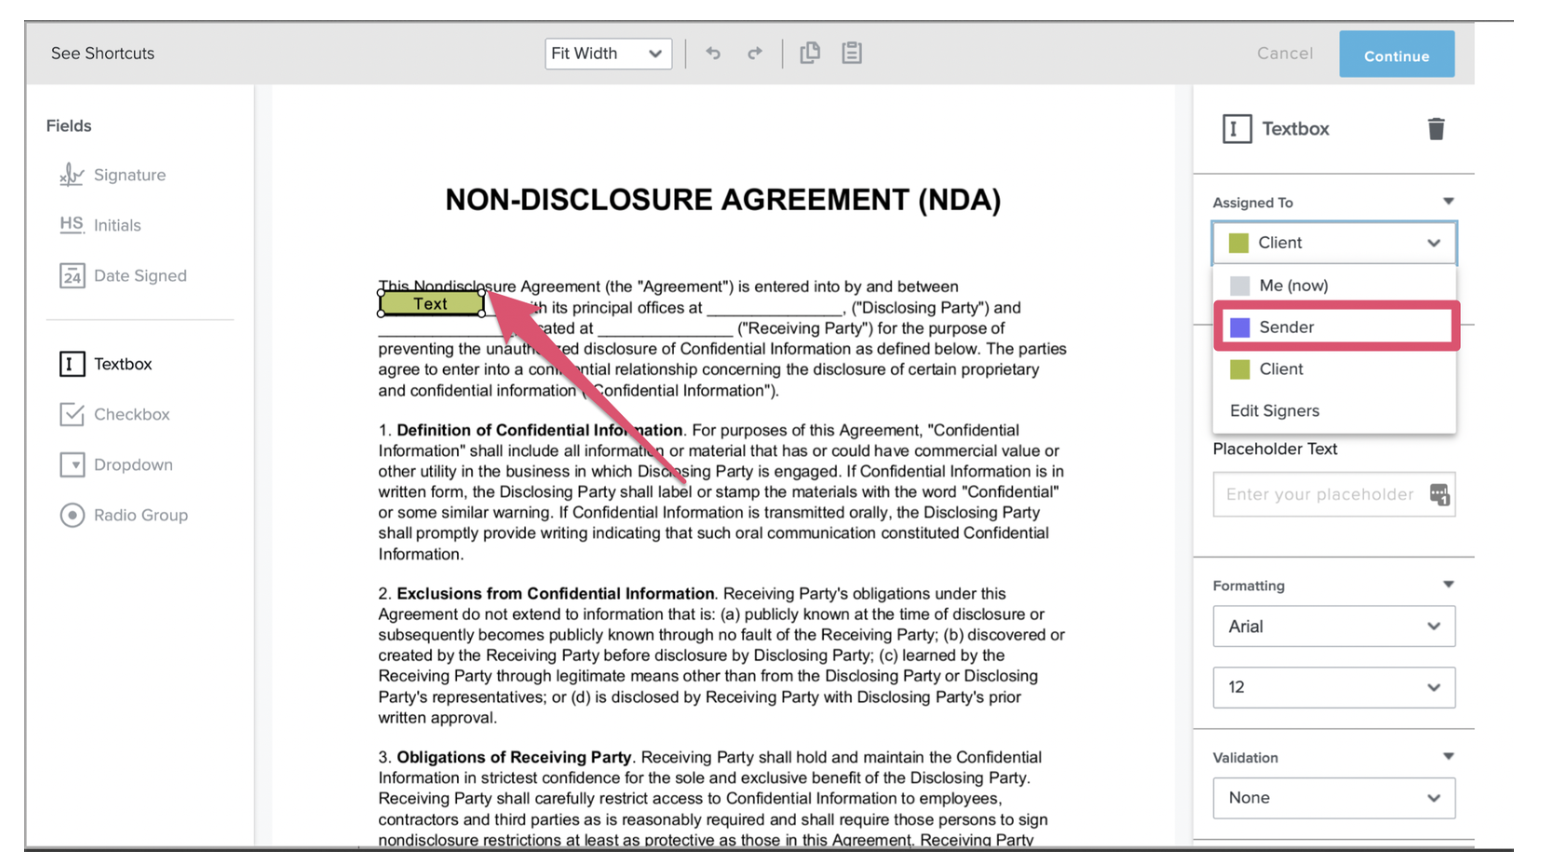Click the Placeholder Text label
The height and width of the screenshot is (854, 1554).
1275,449
